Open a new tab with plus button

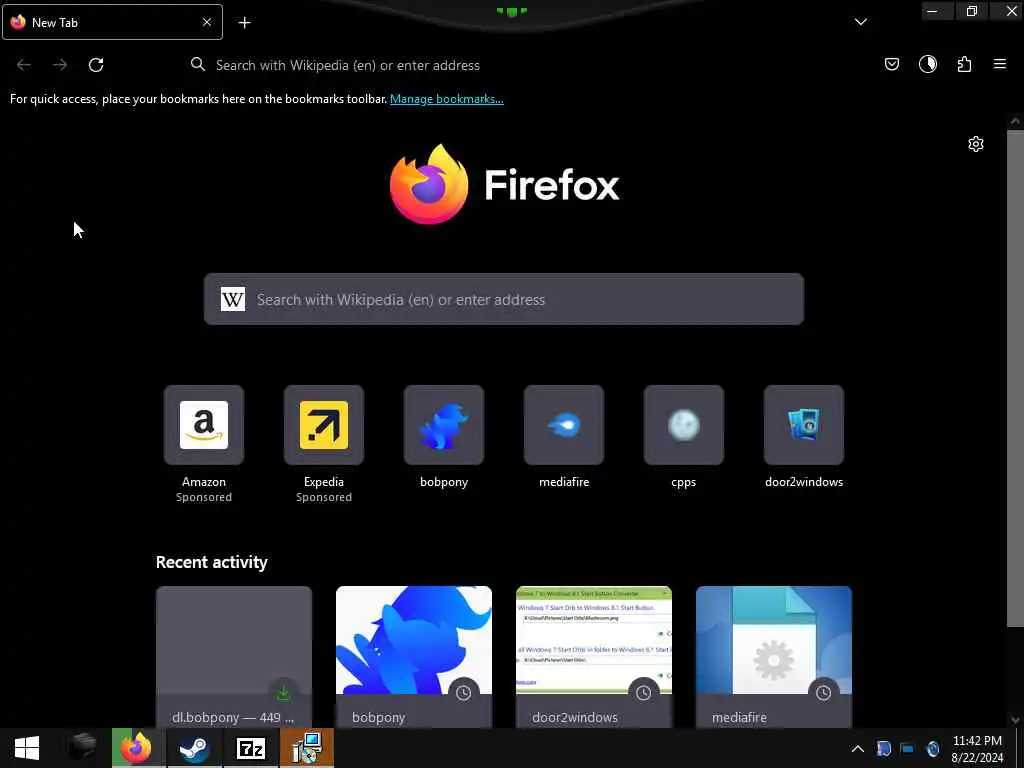(x=244, y=22)
